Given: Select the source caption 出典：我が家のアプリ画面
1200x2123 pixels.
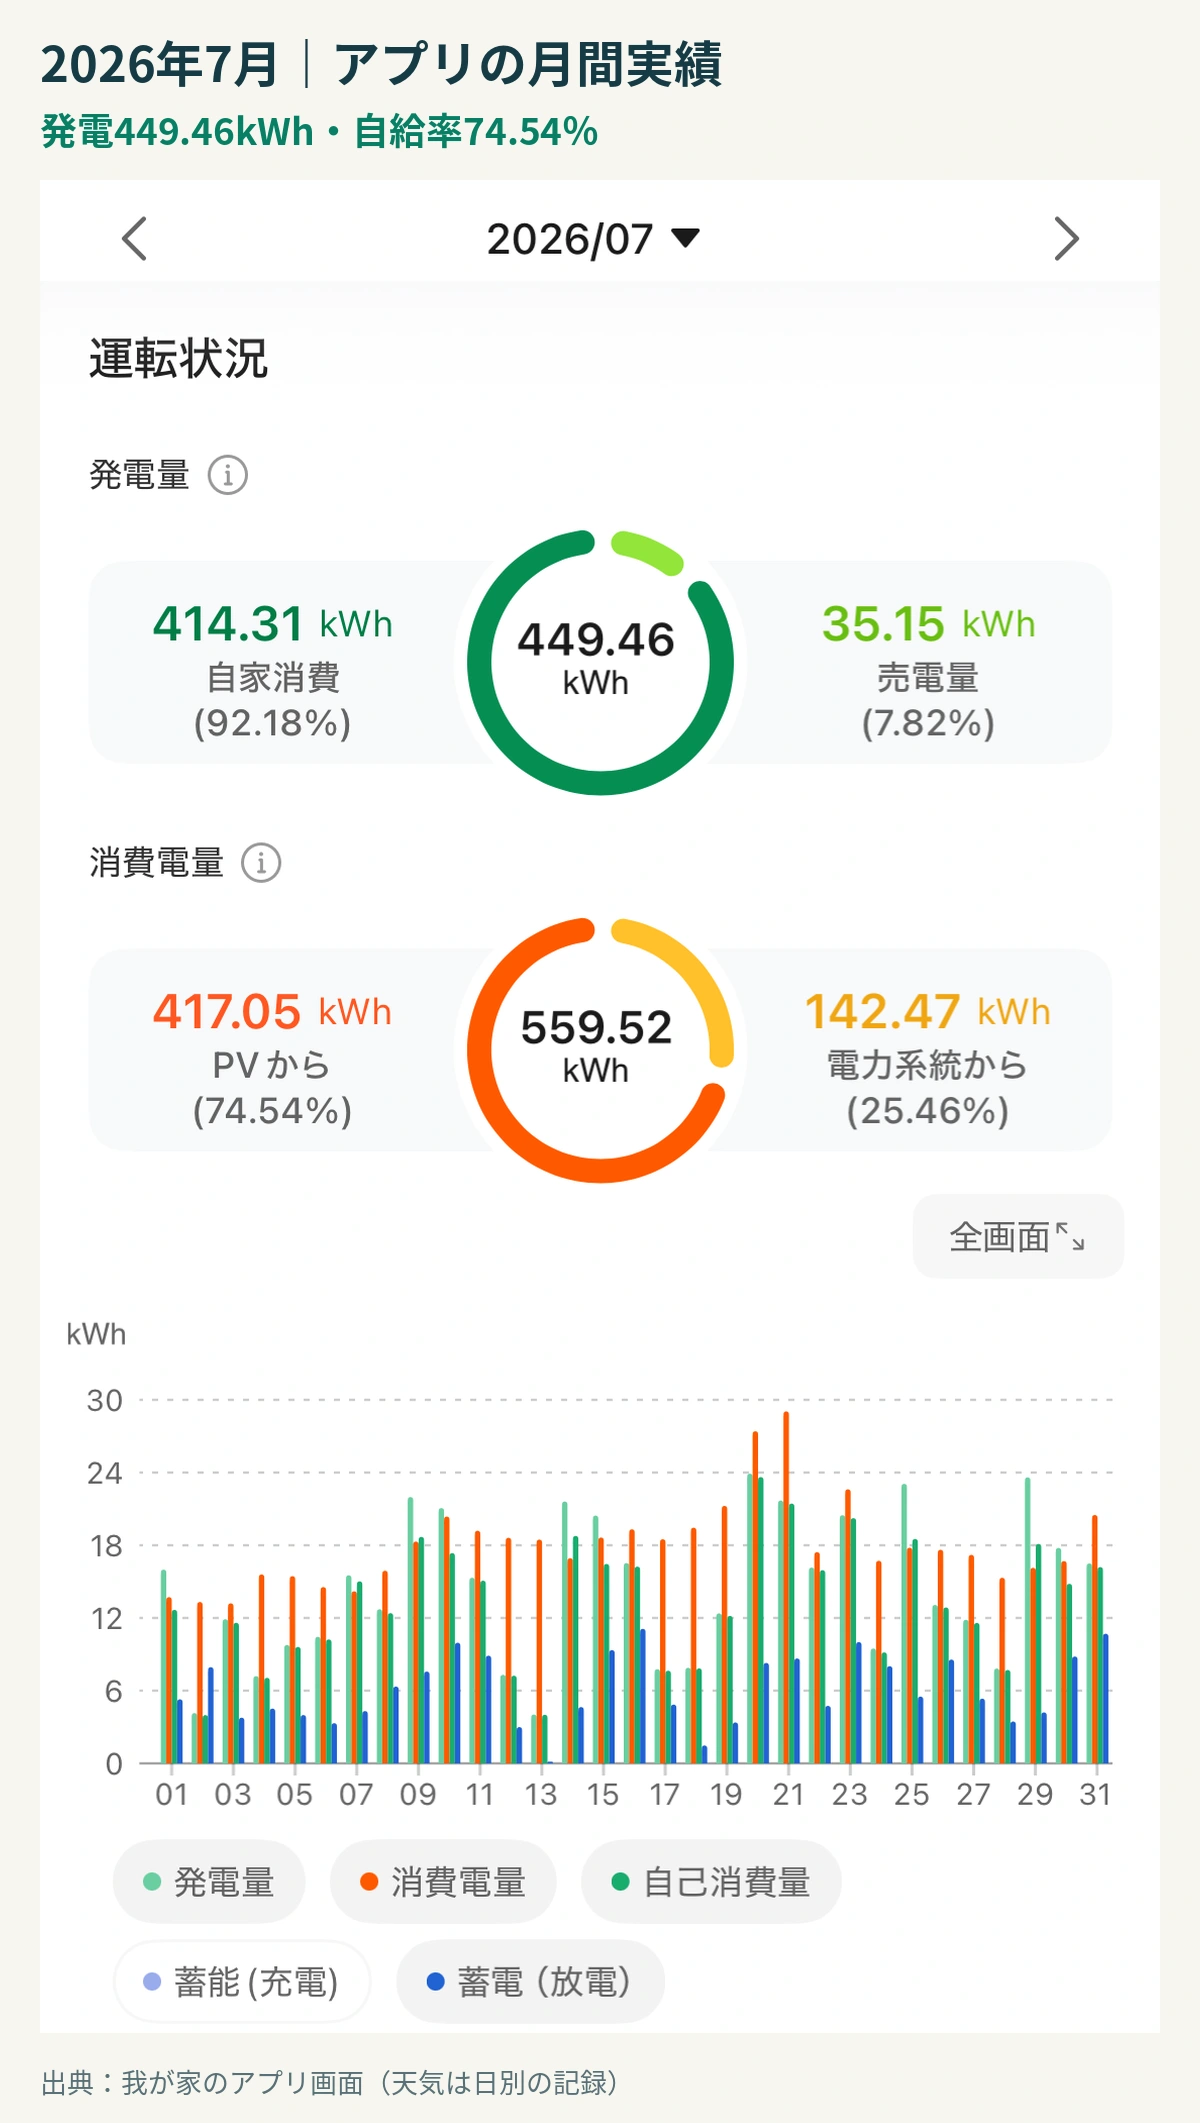Looking at the screenshot, I should tap(202, 2084).
